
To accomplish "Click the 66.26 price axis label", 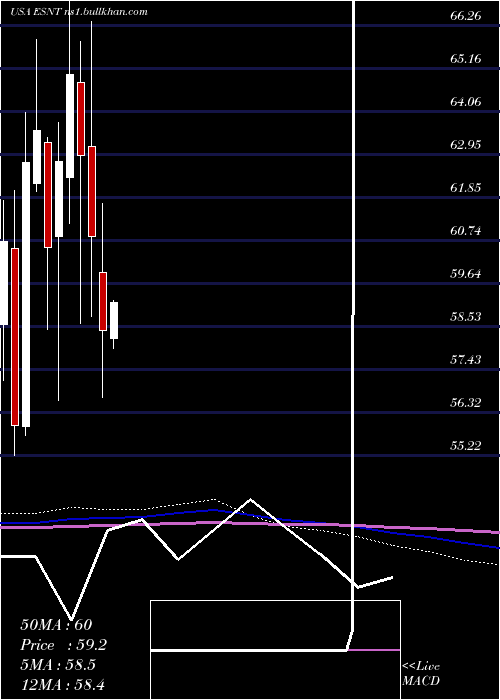I will [x=467, y=16].
